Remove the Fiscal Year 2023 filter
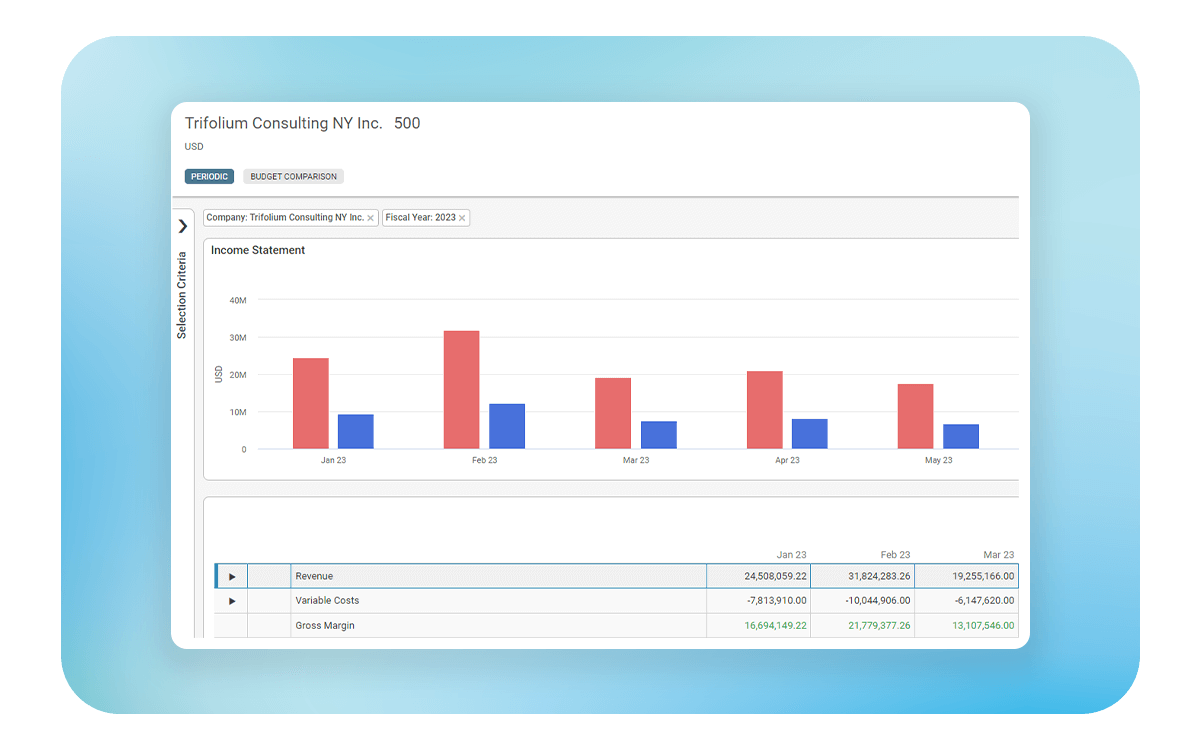Image resolution: width=1200 pixels, height=750 pixels. [x=462, y=218]
